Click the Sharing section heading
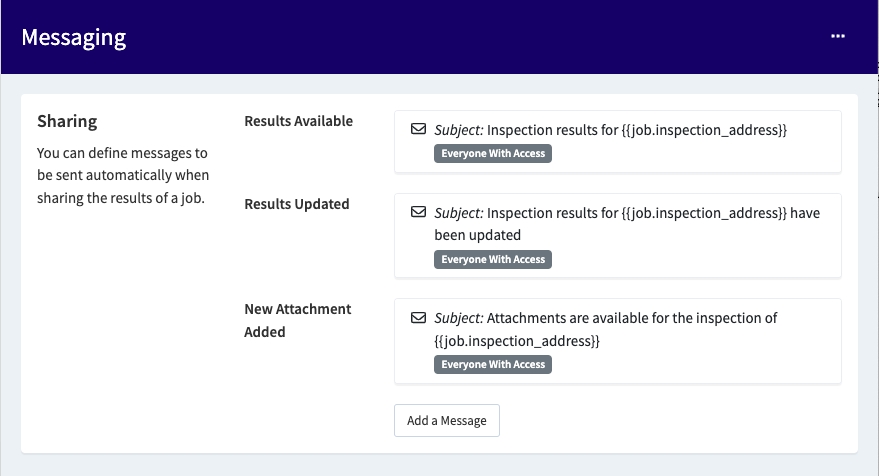This screenshot has height=476, width=879. [x=67, y=122]
